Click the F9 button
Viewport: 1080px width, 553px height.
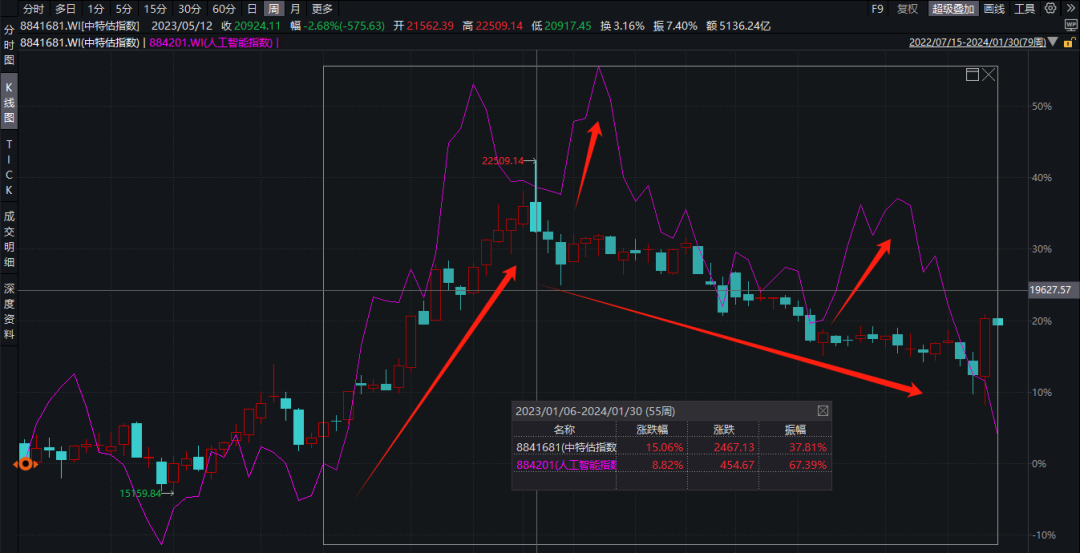click(x=877, y=9)
